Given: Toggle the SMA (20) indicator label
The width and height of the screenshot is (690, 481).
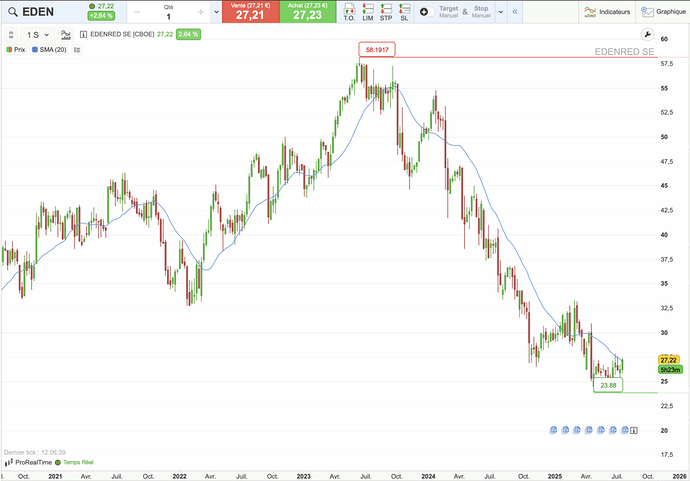Looking at the screenshot, I should tap(52, 49).
